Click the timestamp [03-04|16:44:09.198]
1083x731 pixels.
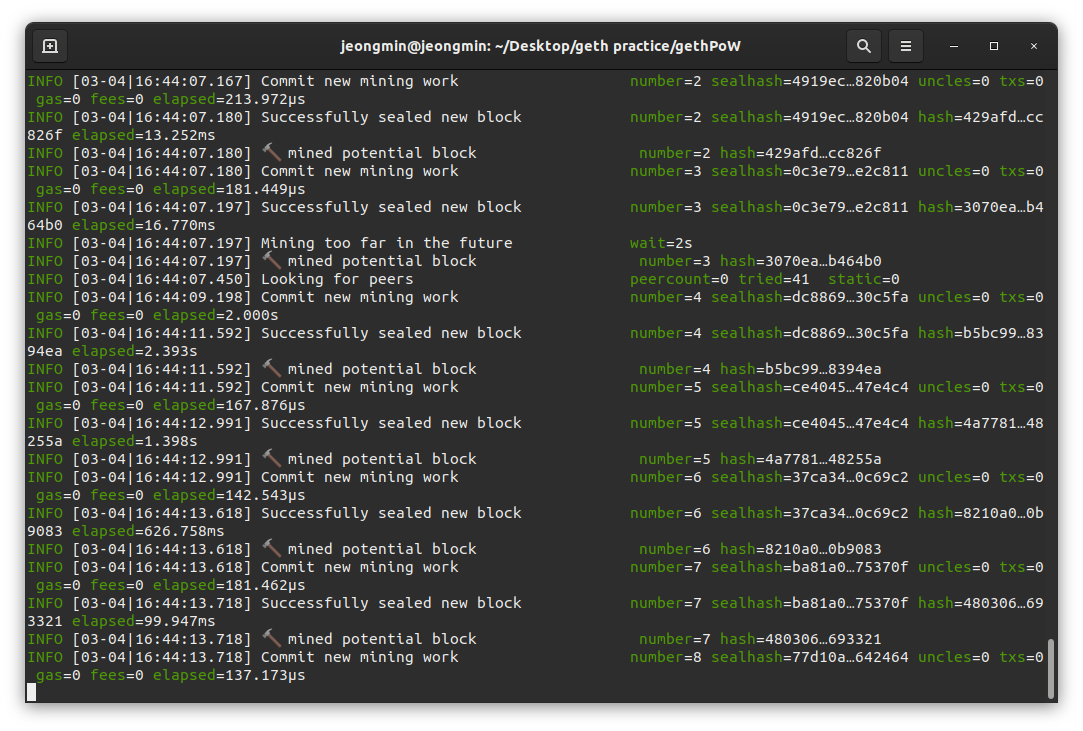tap(162, 297)
